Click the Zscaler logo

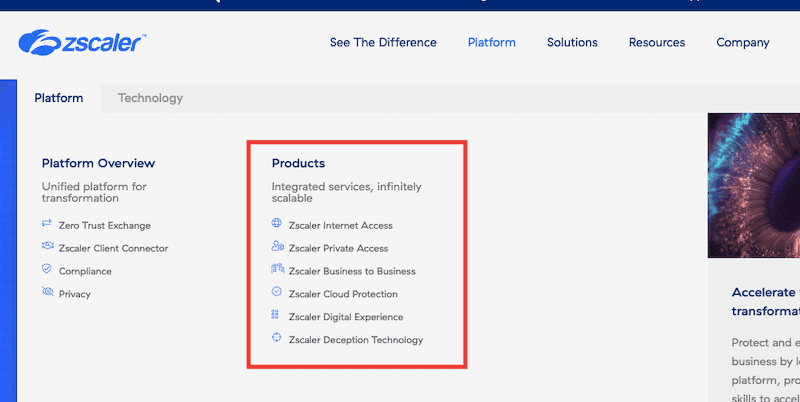coord(83,42)
